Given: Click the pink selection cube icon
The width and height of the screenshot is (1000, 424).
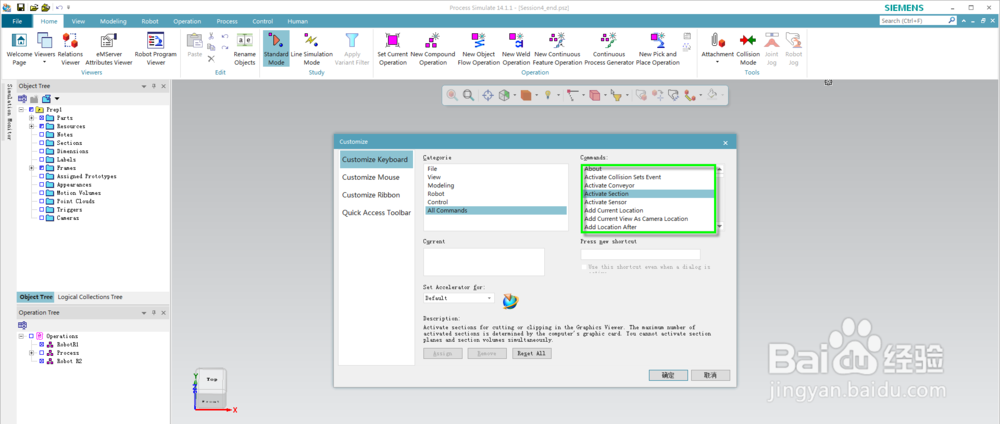Looking at the screenshot, I should pyautogui.click(x=594, y=95).
